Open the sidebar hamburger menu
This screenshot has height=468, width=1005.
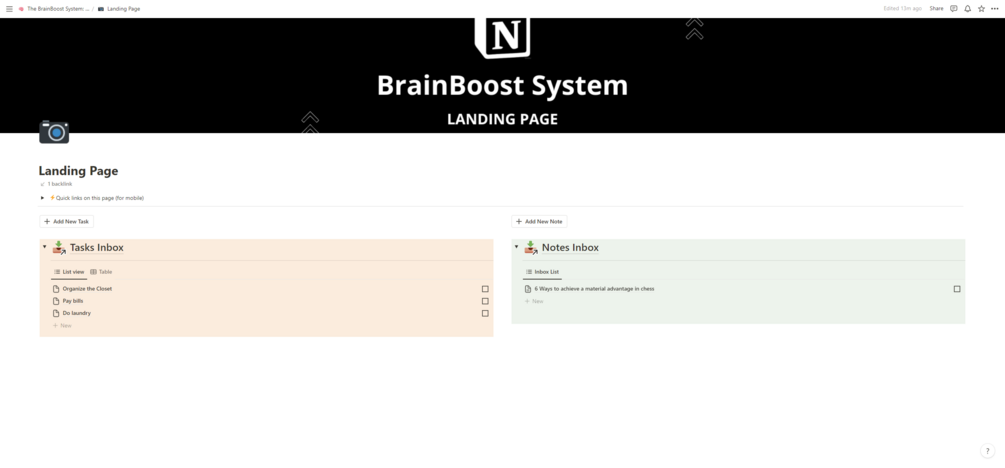9,9
